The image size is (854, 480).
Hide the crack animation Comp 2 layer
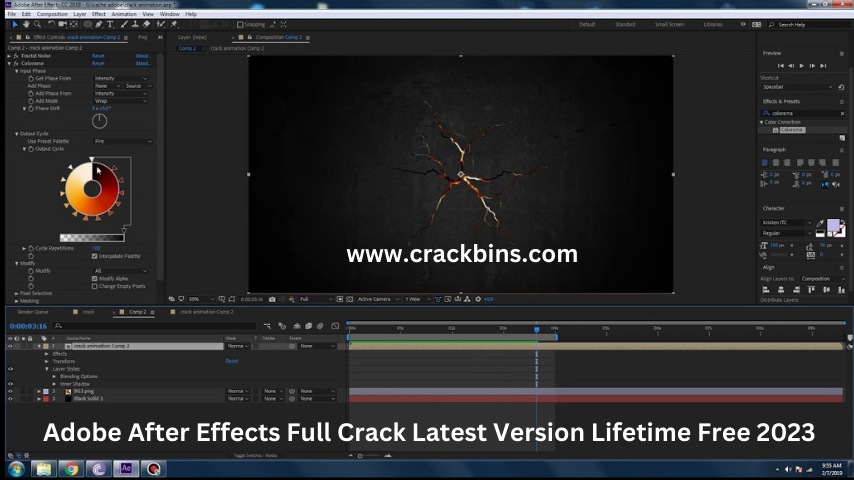tap(10, 346)
